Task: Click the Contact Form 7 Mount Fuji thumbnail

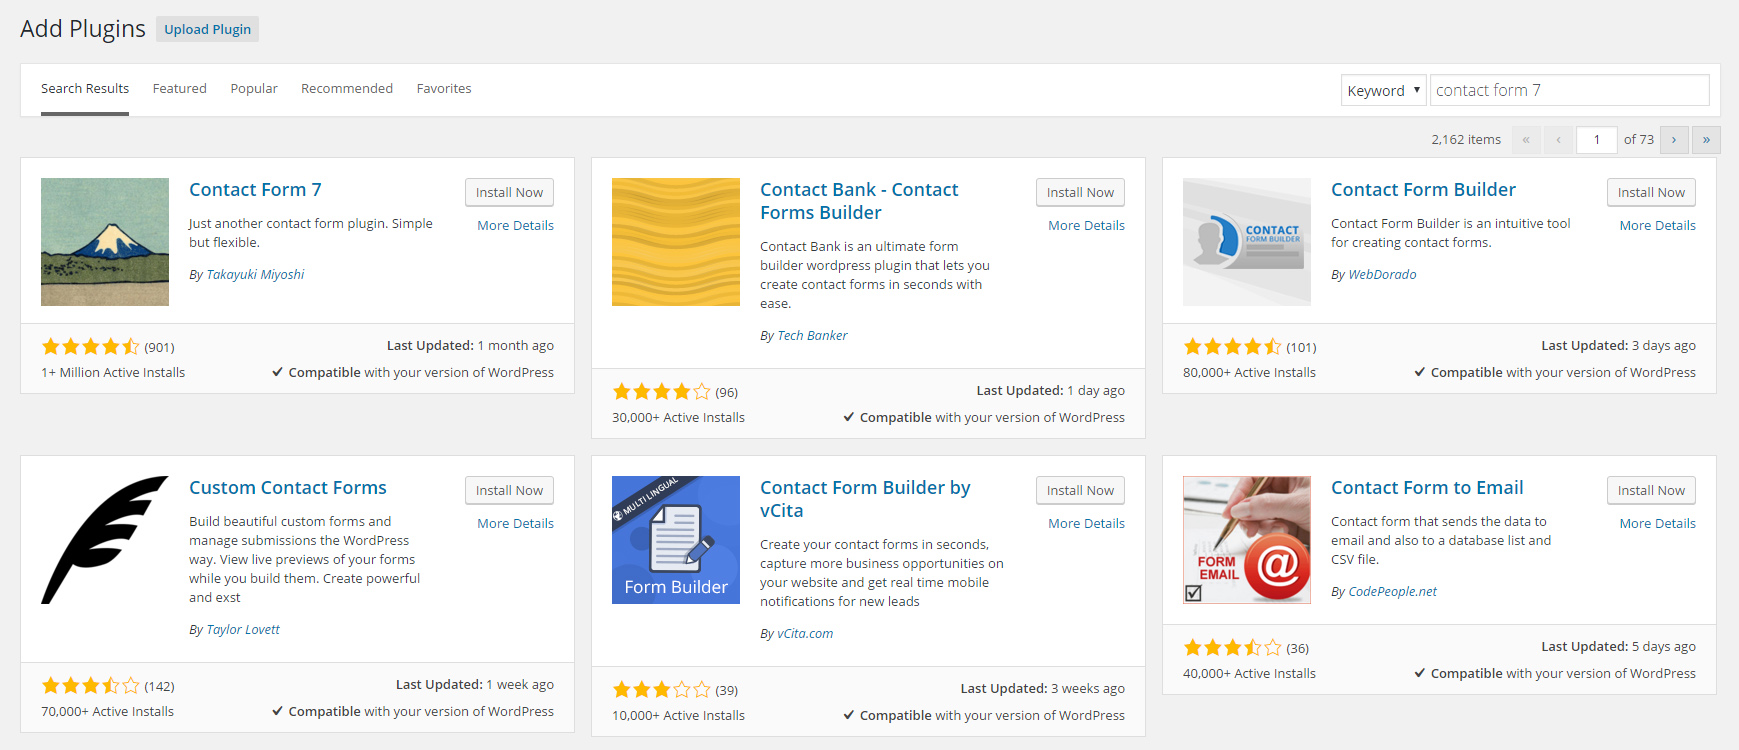Action: pyautogui.click(x=105, y=242)
